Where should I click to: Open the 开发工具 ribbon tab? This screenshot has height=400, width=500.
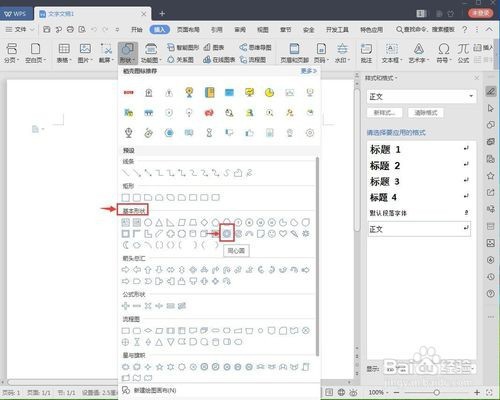point(337,30)
